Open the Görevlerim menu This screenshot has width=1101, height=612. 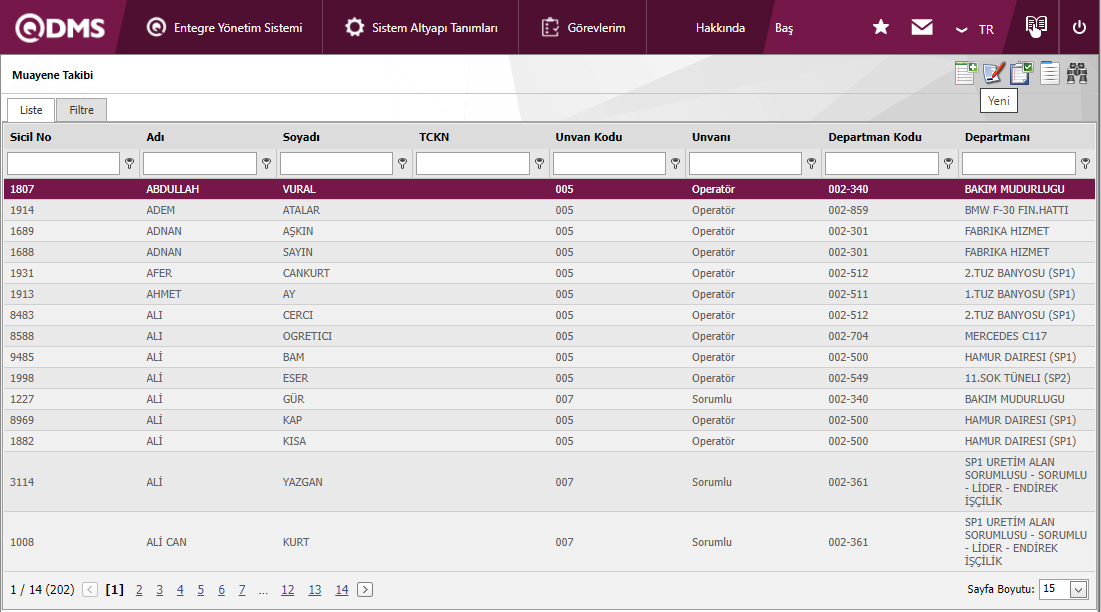coord(583,28)
